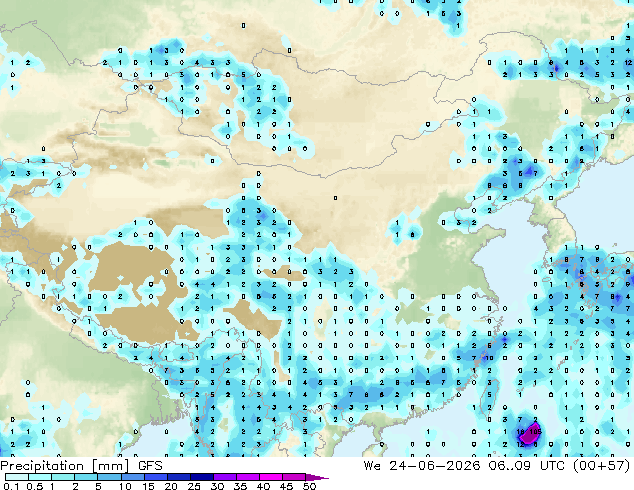
Task: Select the 5–10 mm legend color swatch
Action: coord(109,477)
